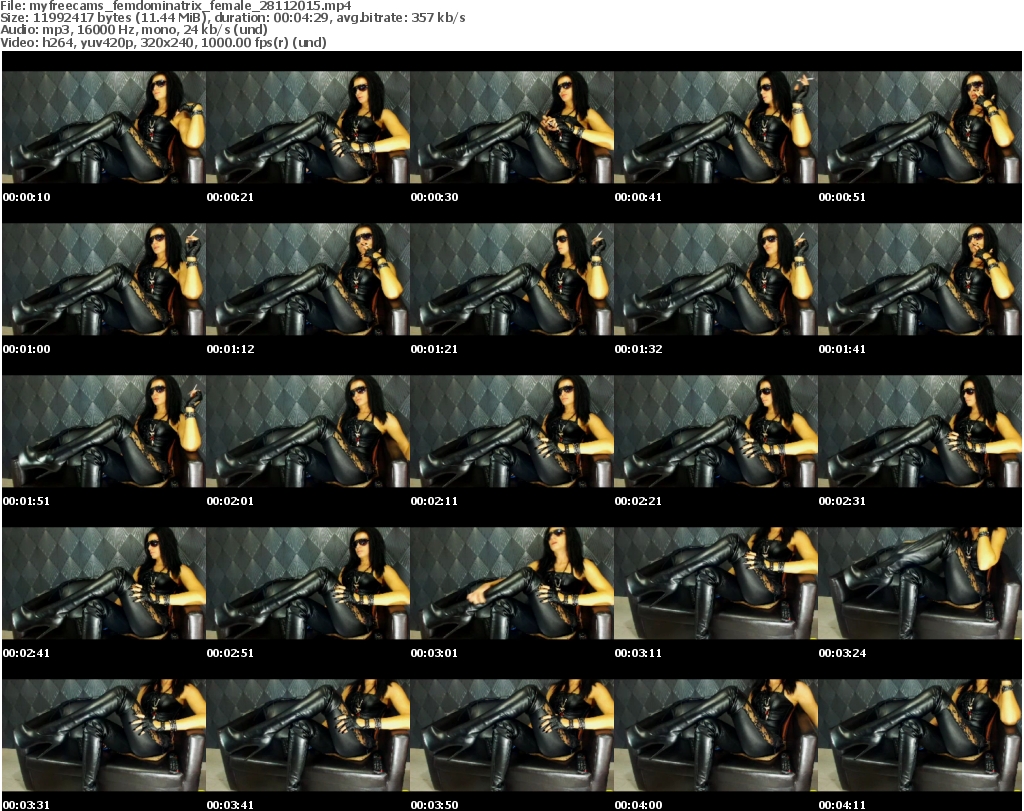The height and width of the screenshot is (811, 1024).
Task: Select the timestamp label 00:00:51
Action: (842, 197)
